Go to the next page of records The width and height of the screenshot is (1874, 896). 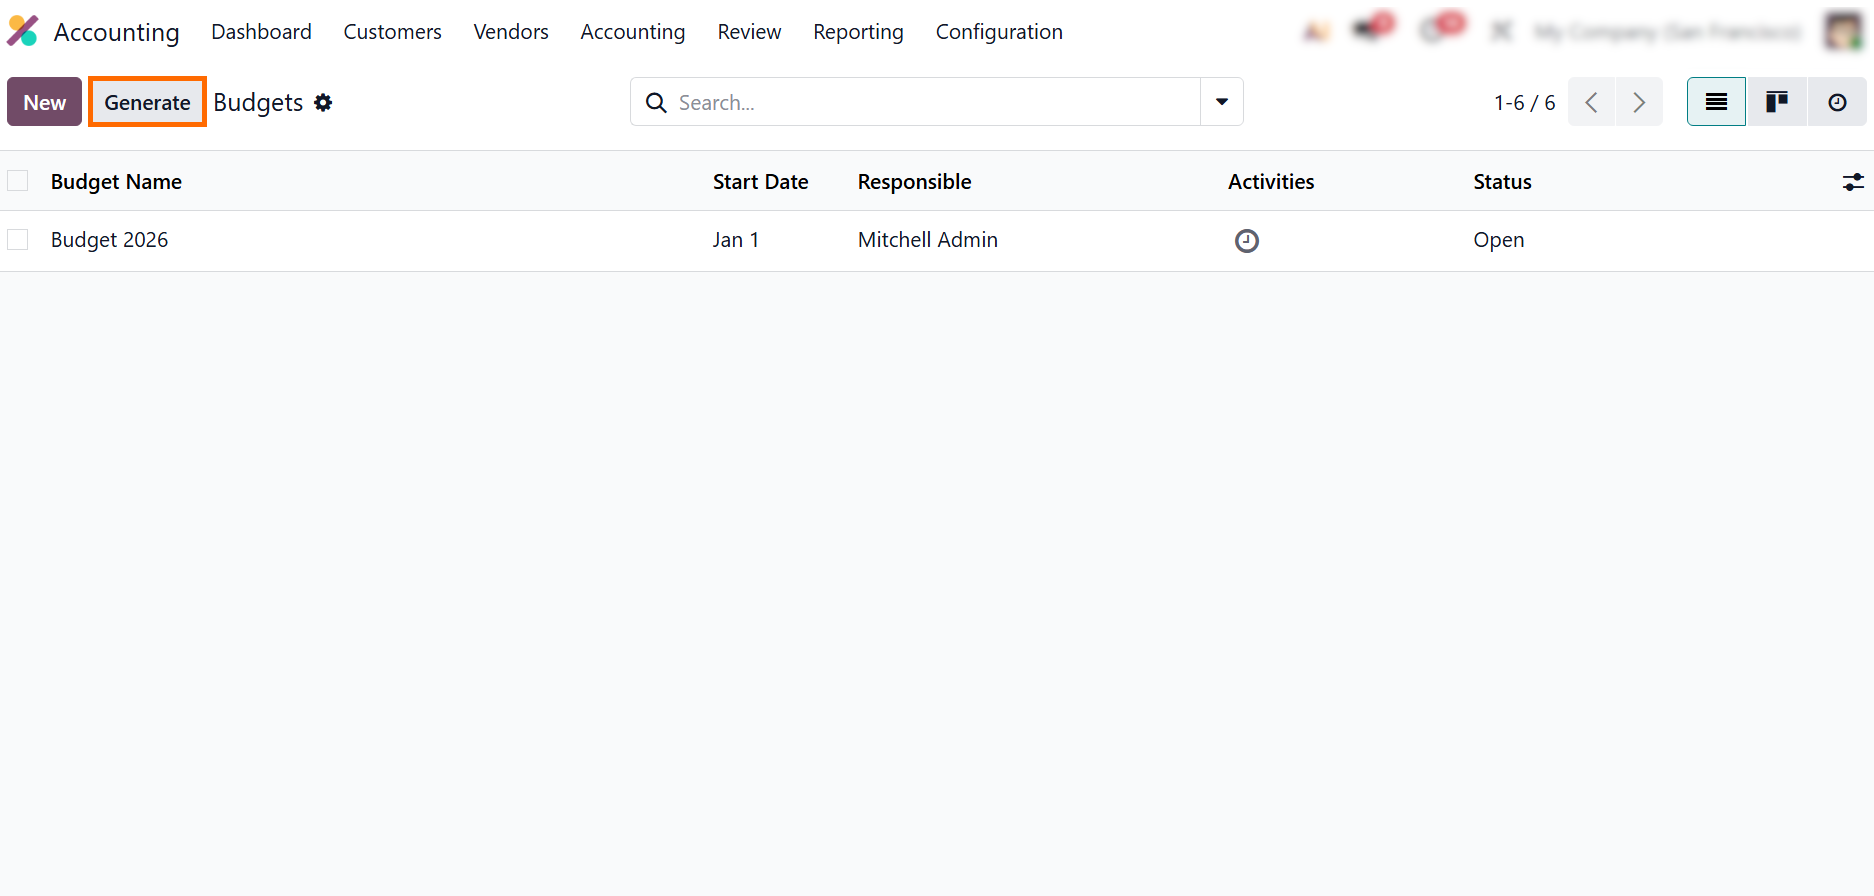[x=1639, y=102]
